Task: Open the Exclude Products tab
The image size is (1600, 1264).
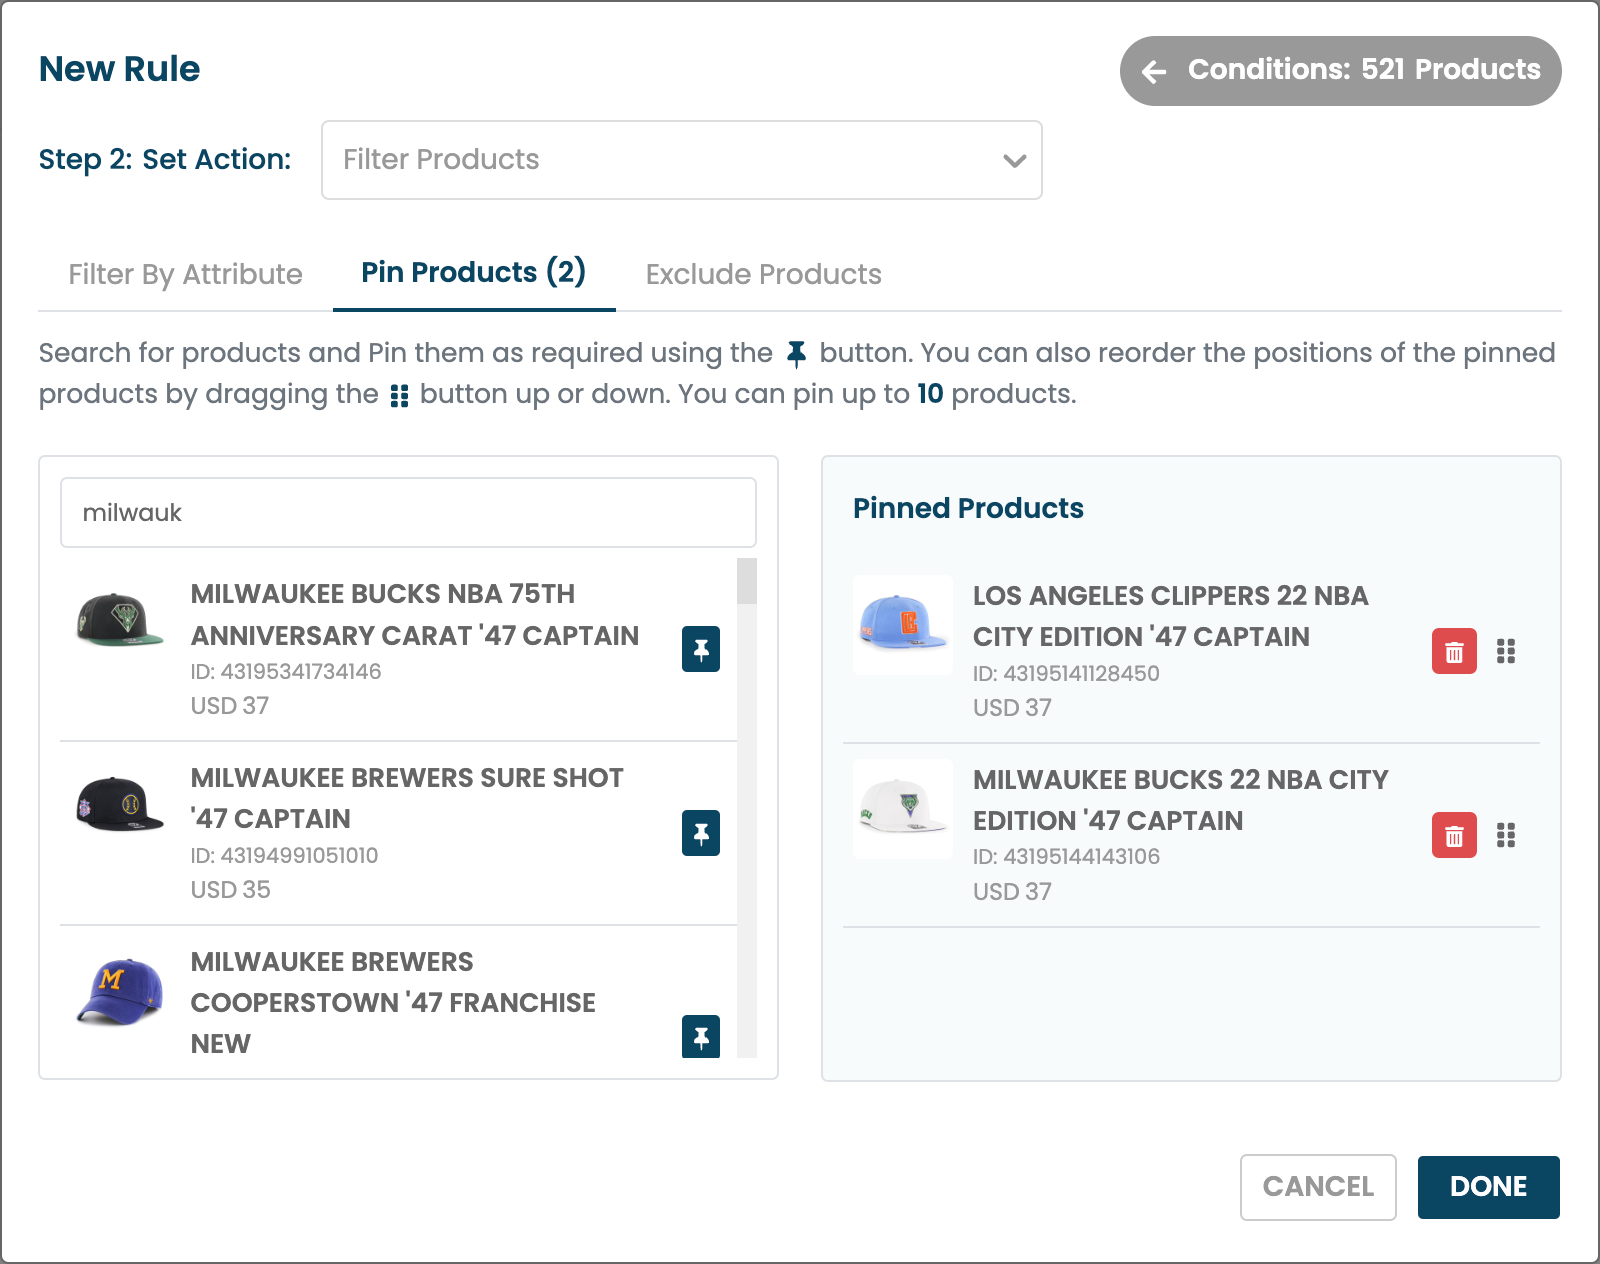Action: point(763,274)
